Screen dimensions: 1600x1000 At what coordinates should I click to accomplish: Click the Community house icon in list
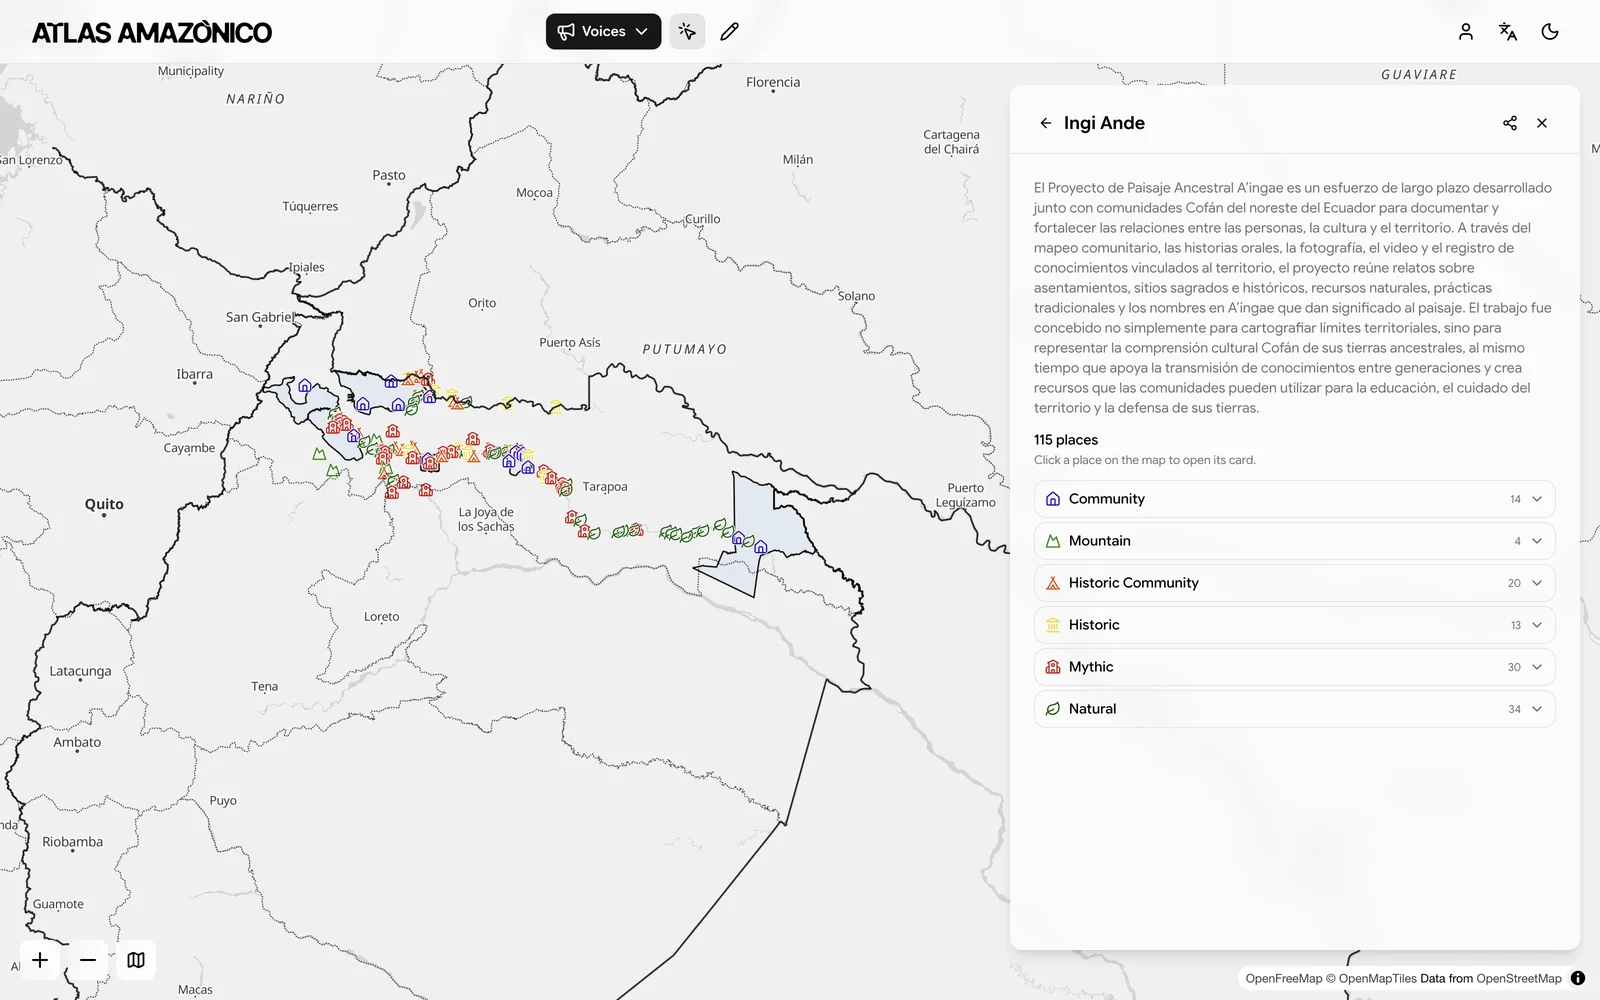tap(1052, 499)
